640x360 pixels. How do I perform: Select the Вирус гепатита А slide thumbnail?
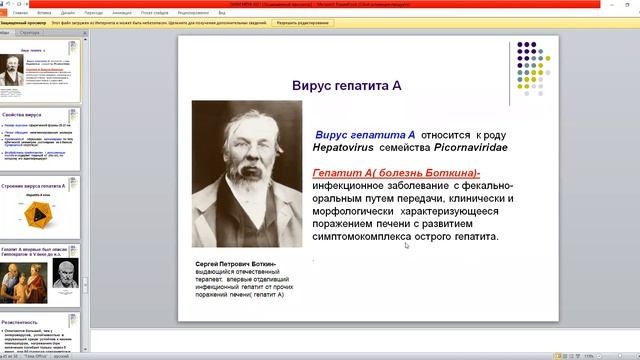click(x=40, y=71)
